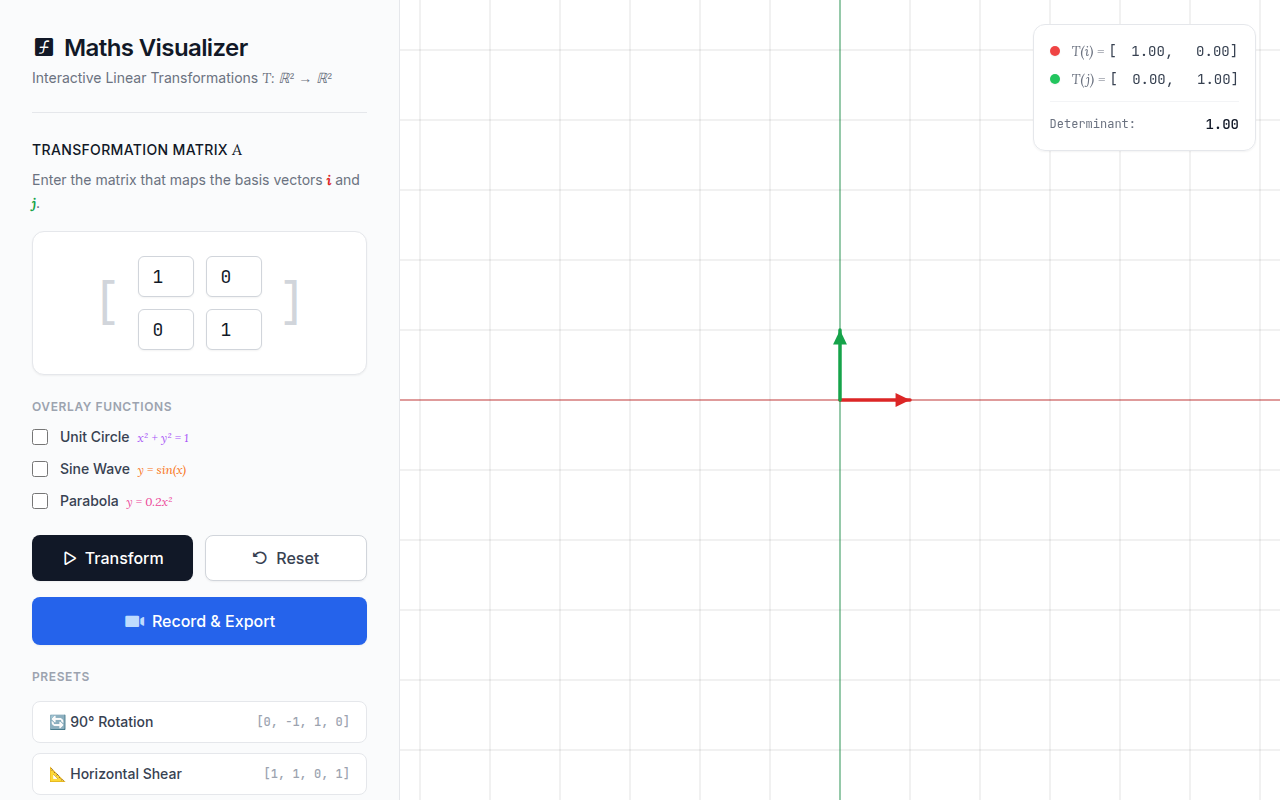Click the circular arrow Reset icon

pos(260,558)
